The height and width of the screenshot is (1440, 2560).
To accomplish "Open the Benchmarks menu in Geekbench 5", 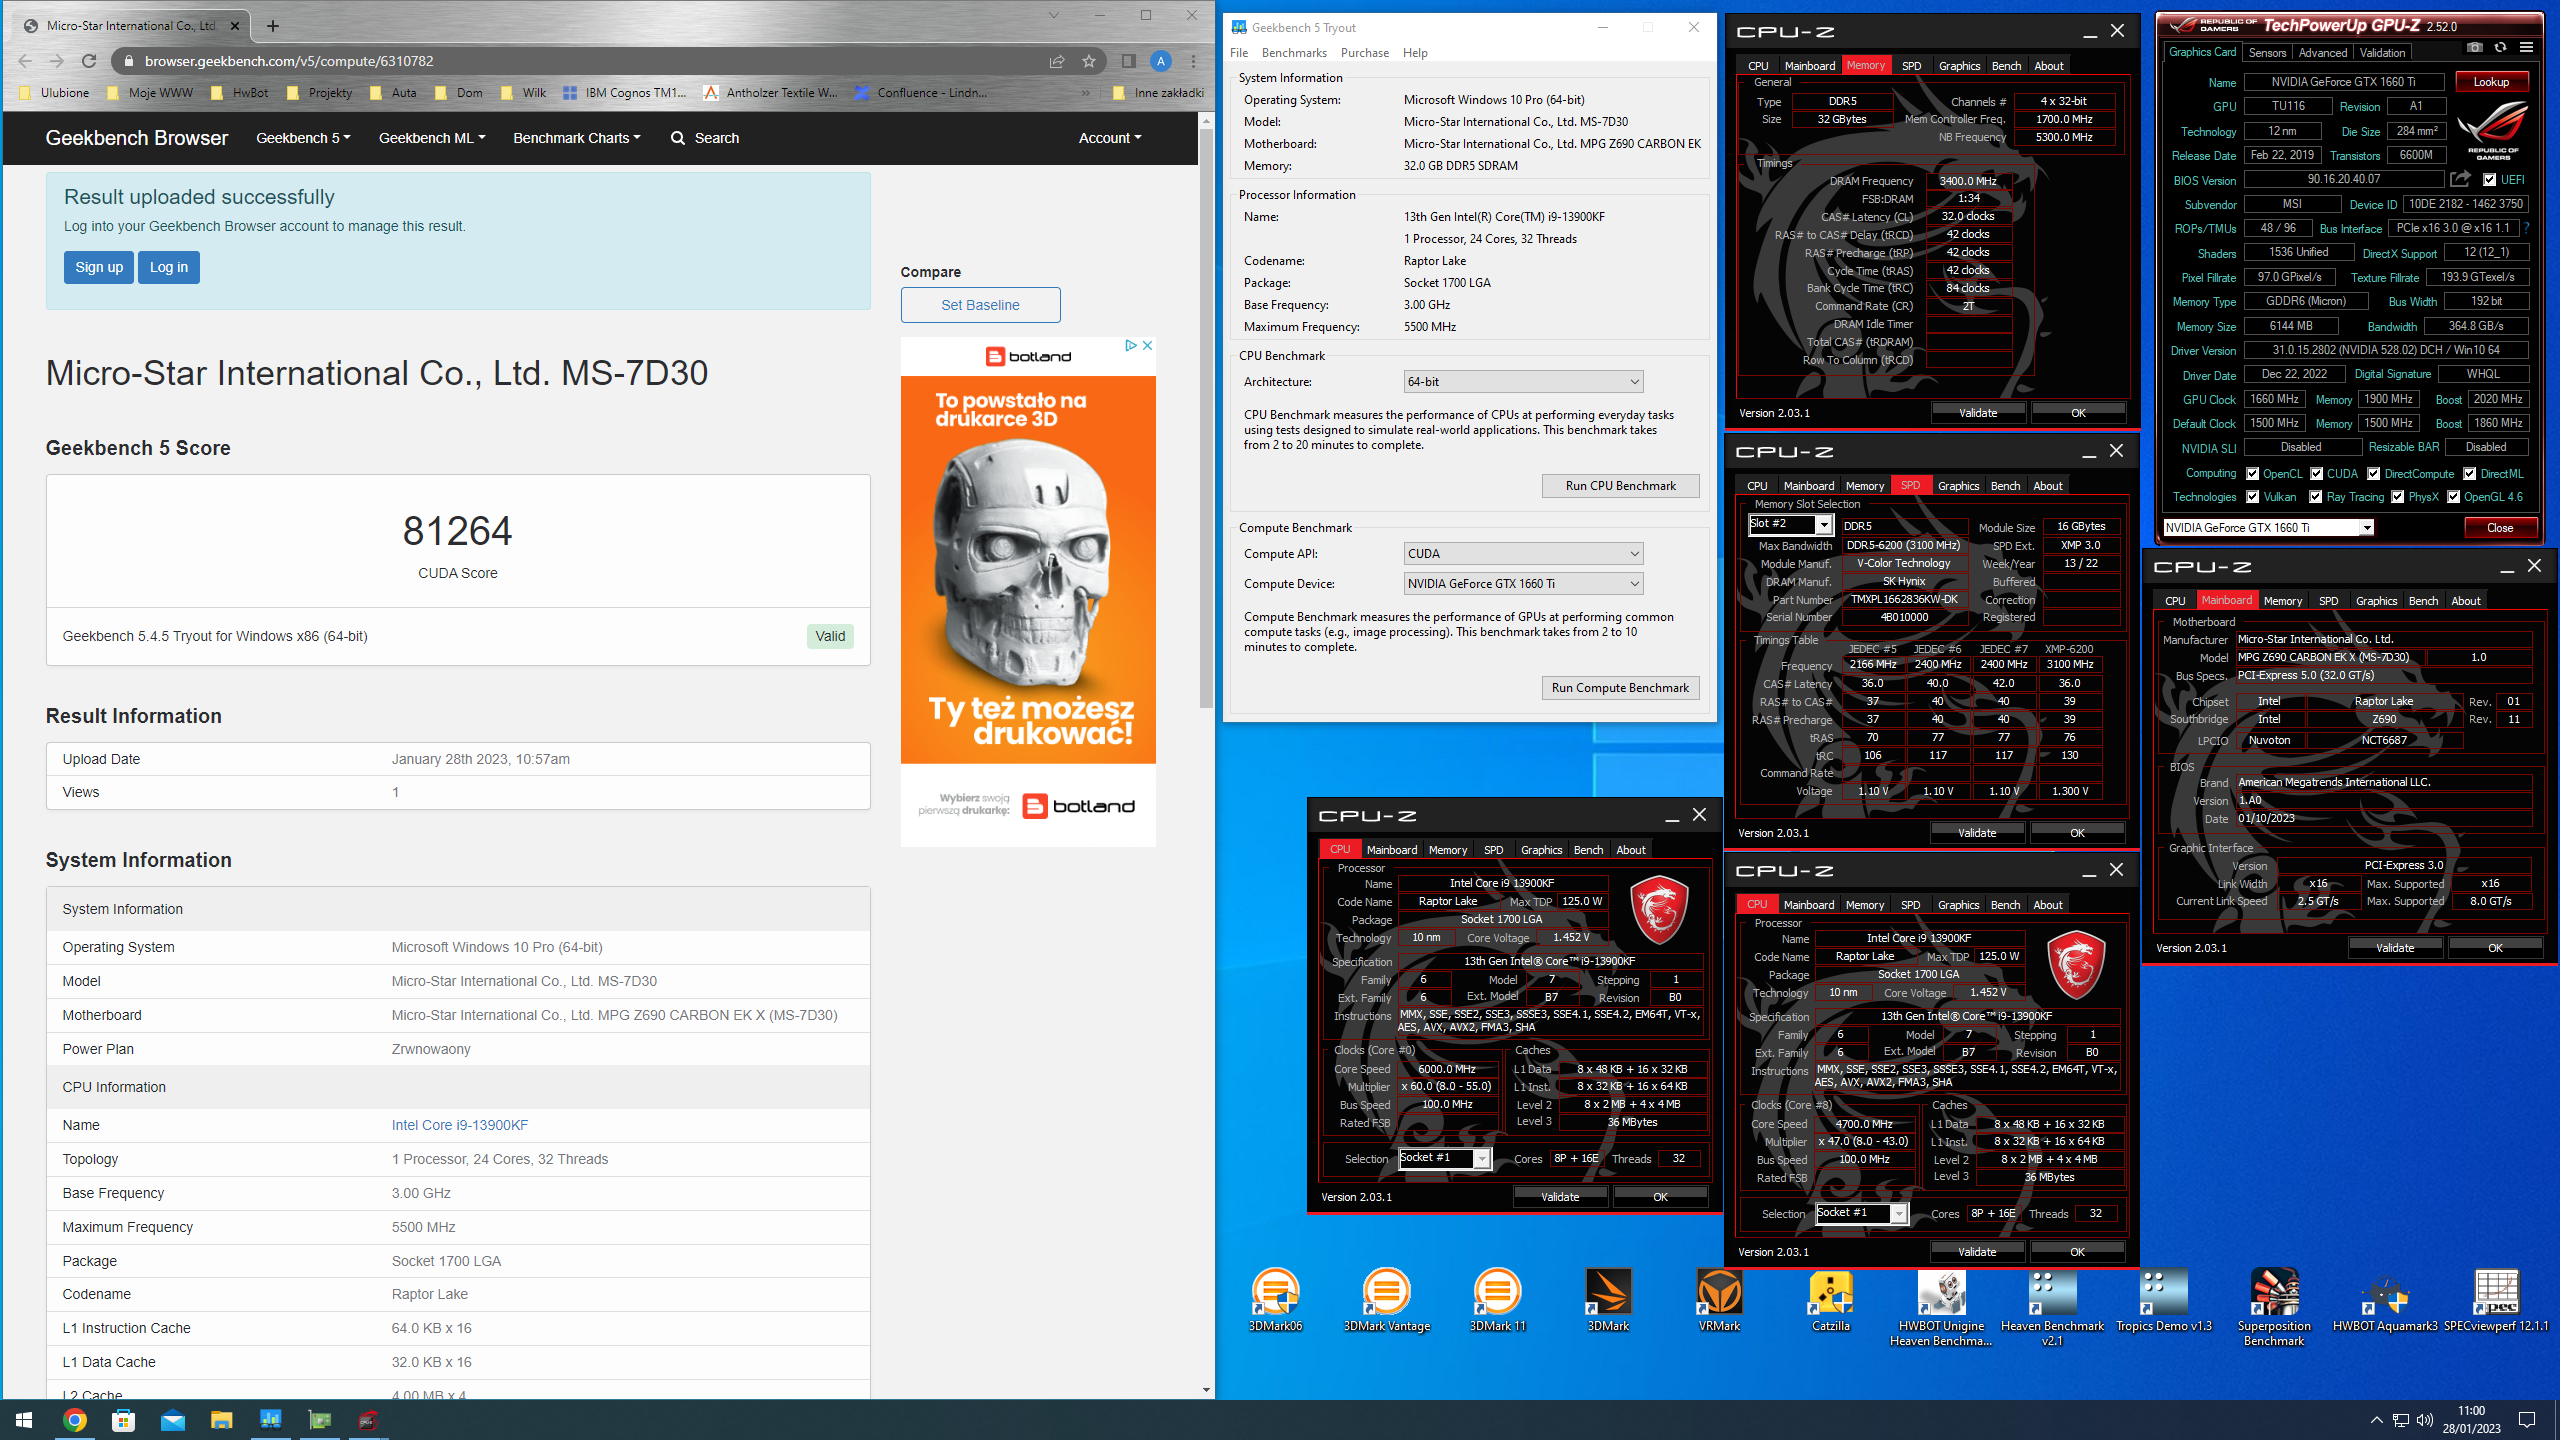I will [1294, 53].
